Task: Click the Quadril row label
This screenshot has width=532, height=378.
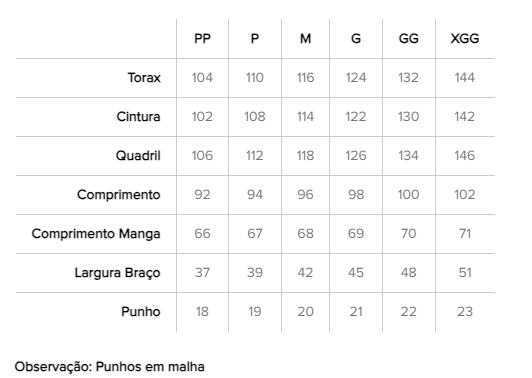Action: (138, 156)
